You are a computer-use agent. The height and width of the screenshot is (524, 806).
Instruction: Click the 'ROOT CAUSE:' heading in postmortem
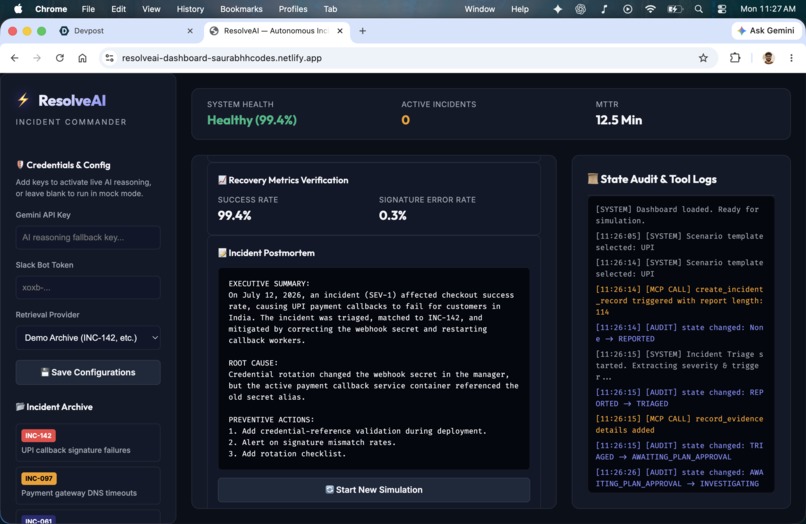pos(253,363)
